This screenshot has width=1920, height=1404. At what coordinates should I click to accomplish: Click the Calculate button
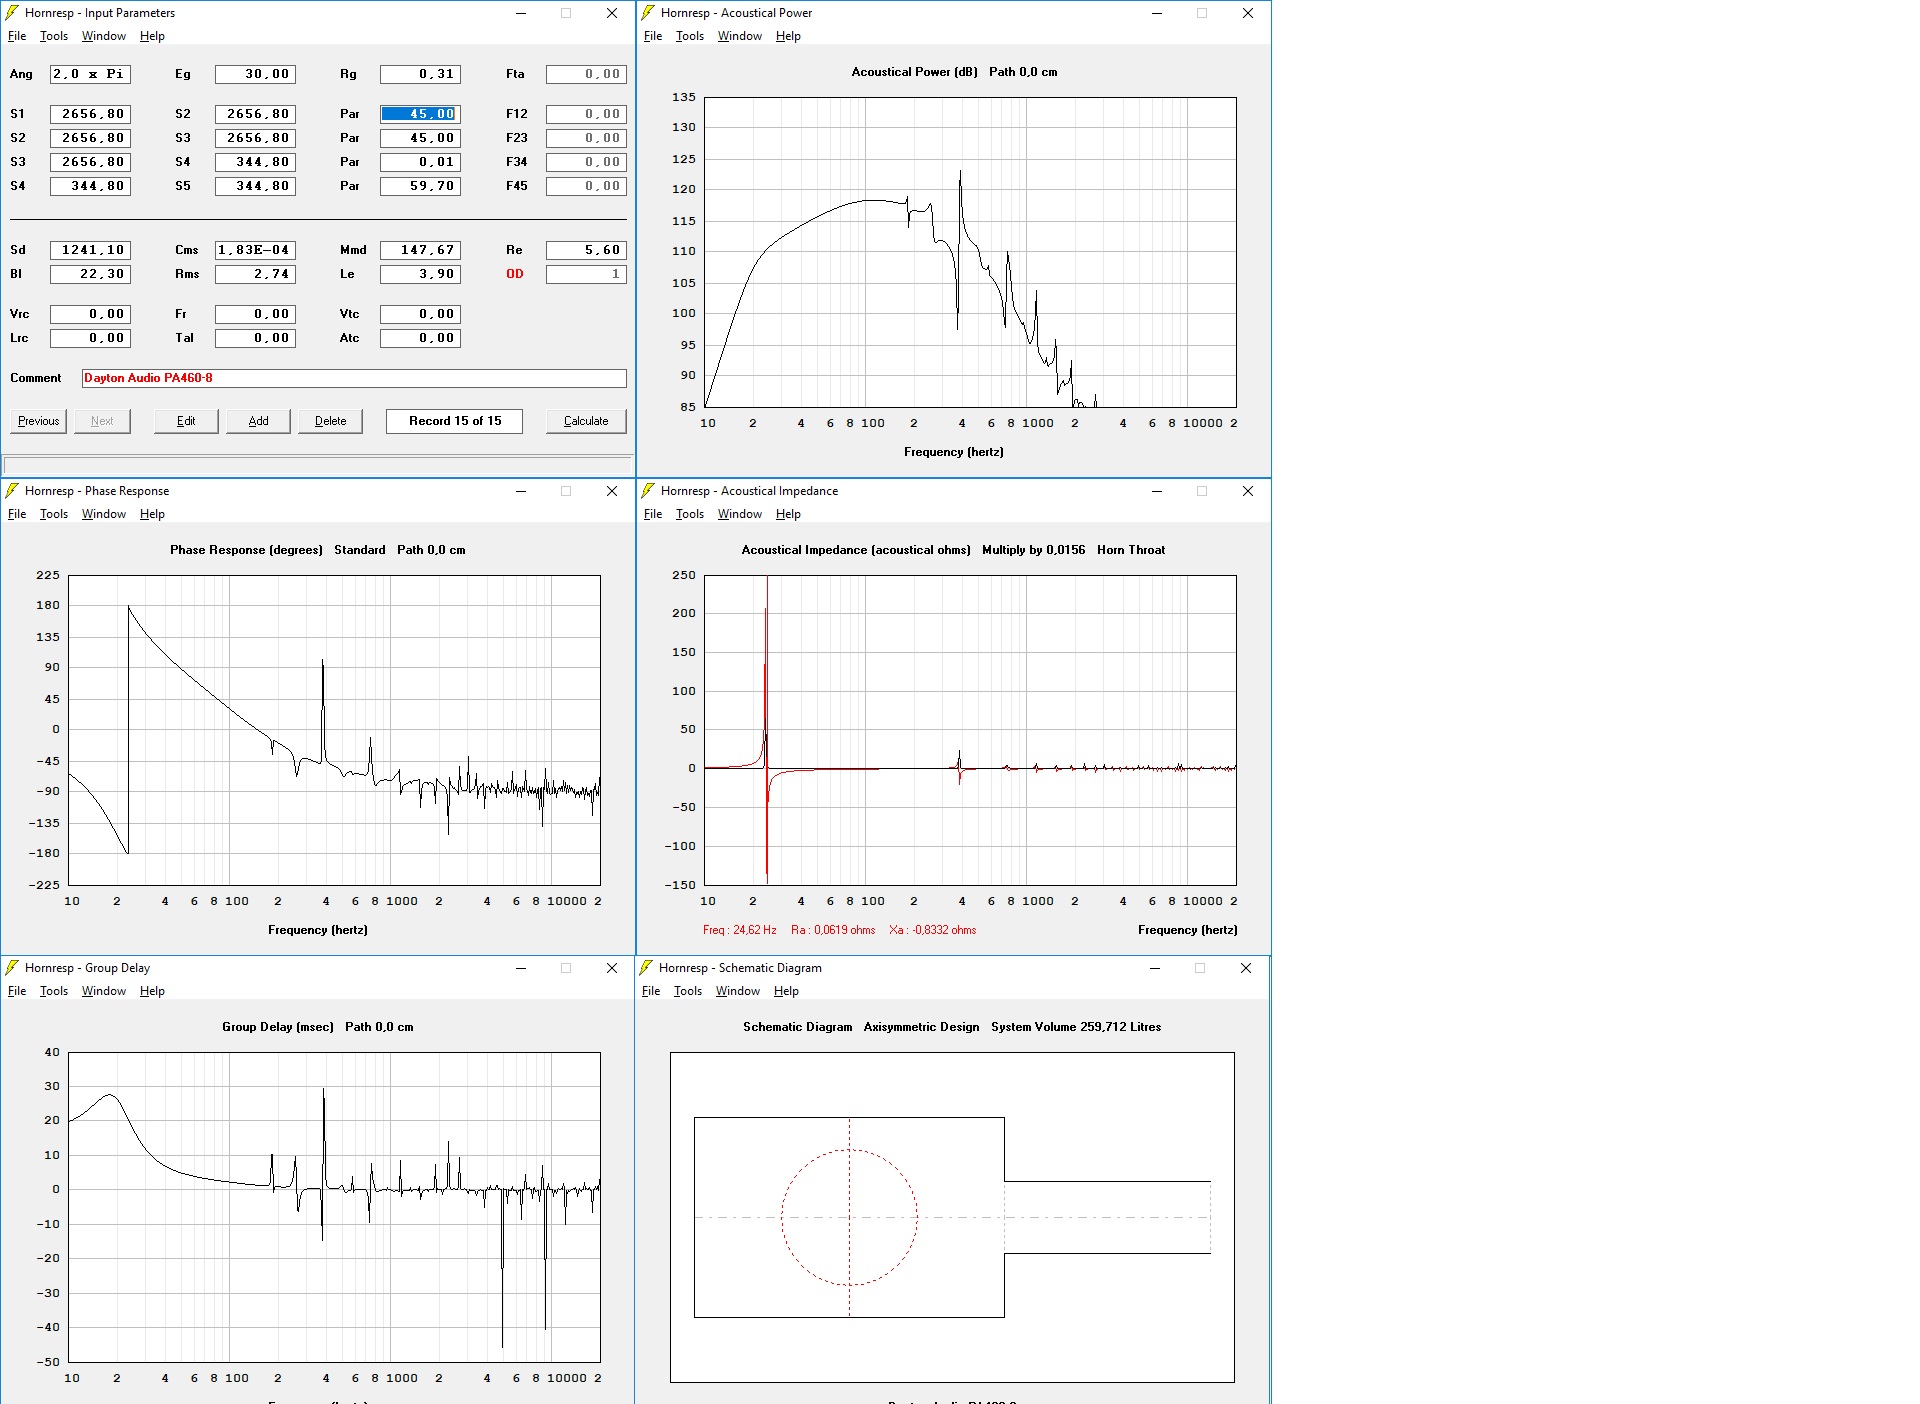pos(586,421)
